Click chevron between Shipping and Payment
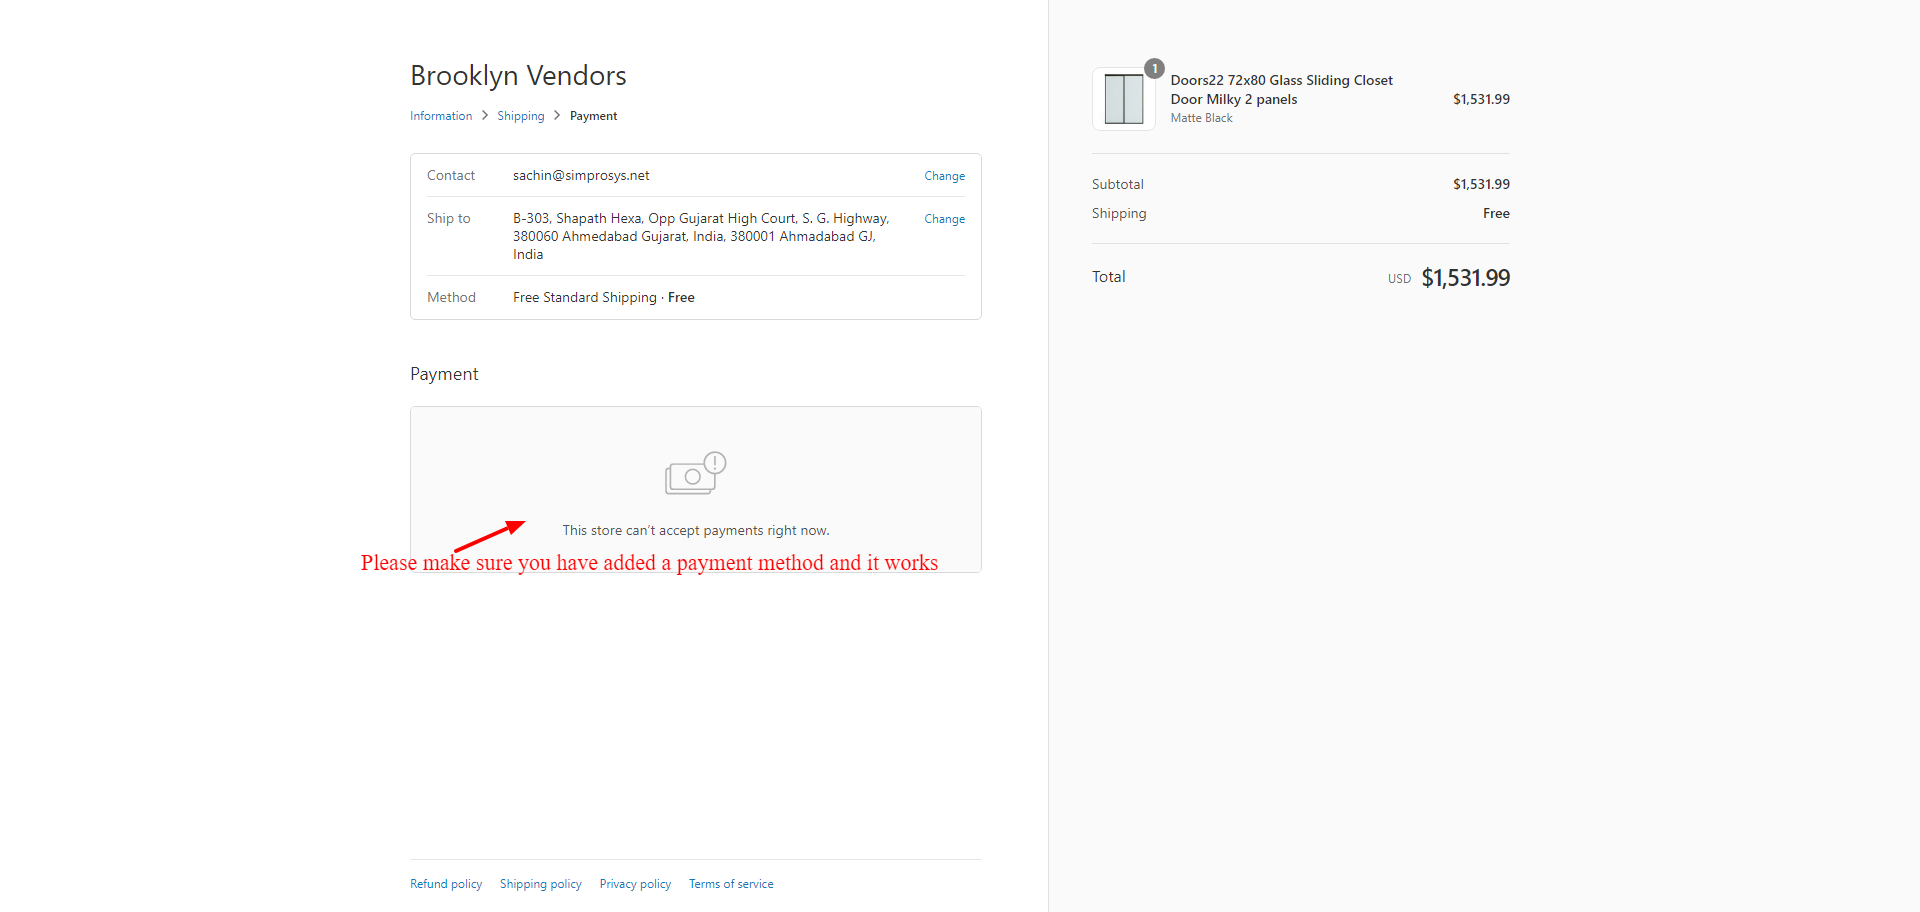The width and height of the screenshot is (1920, 912). click(557, 116)
